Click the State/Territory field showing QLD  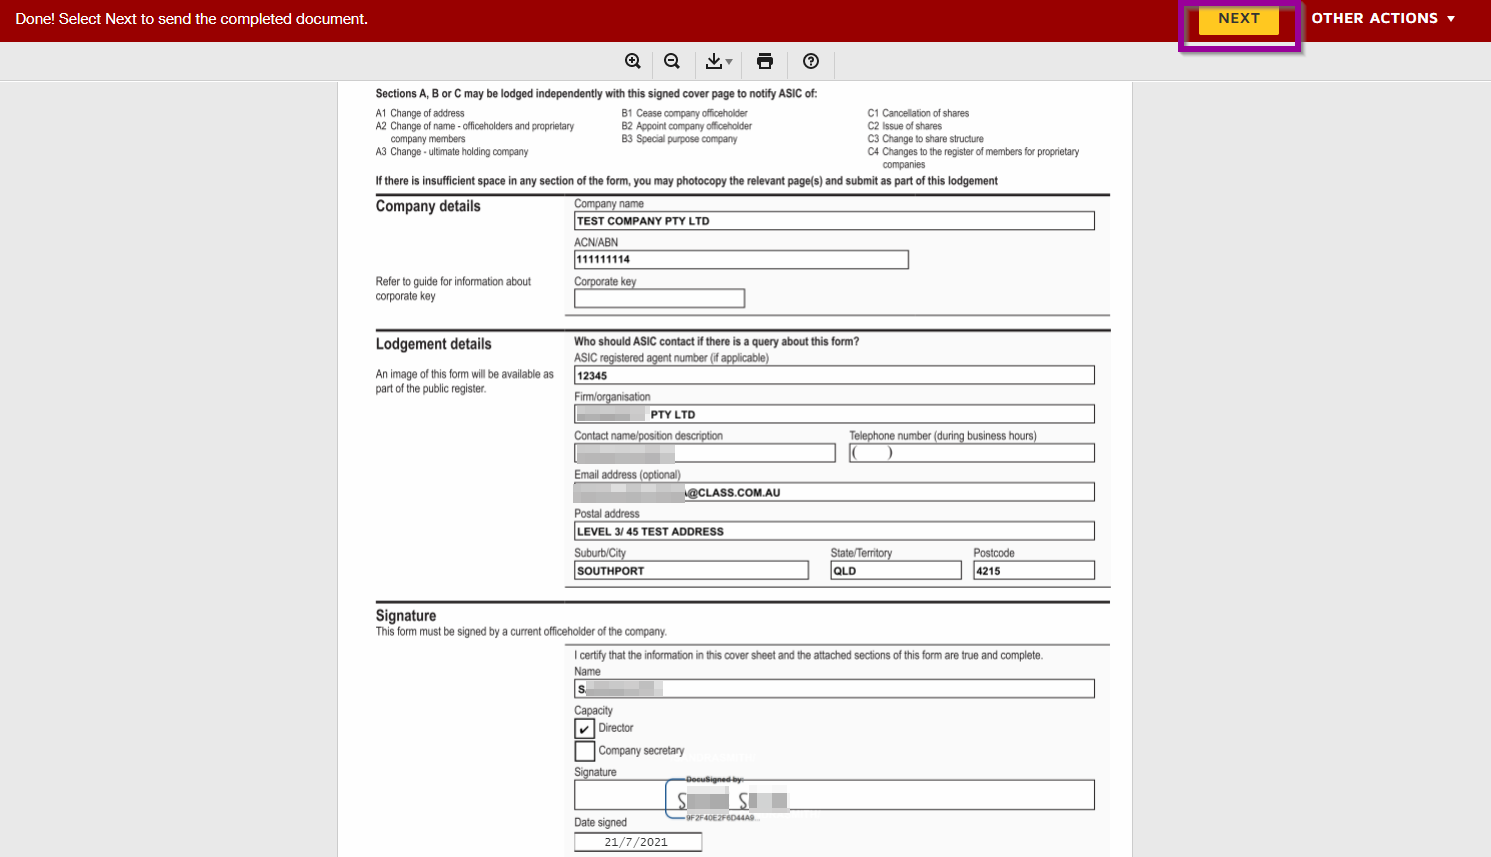coord(895,571)
